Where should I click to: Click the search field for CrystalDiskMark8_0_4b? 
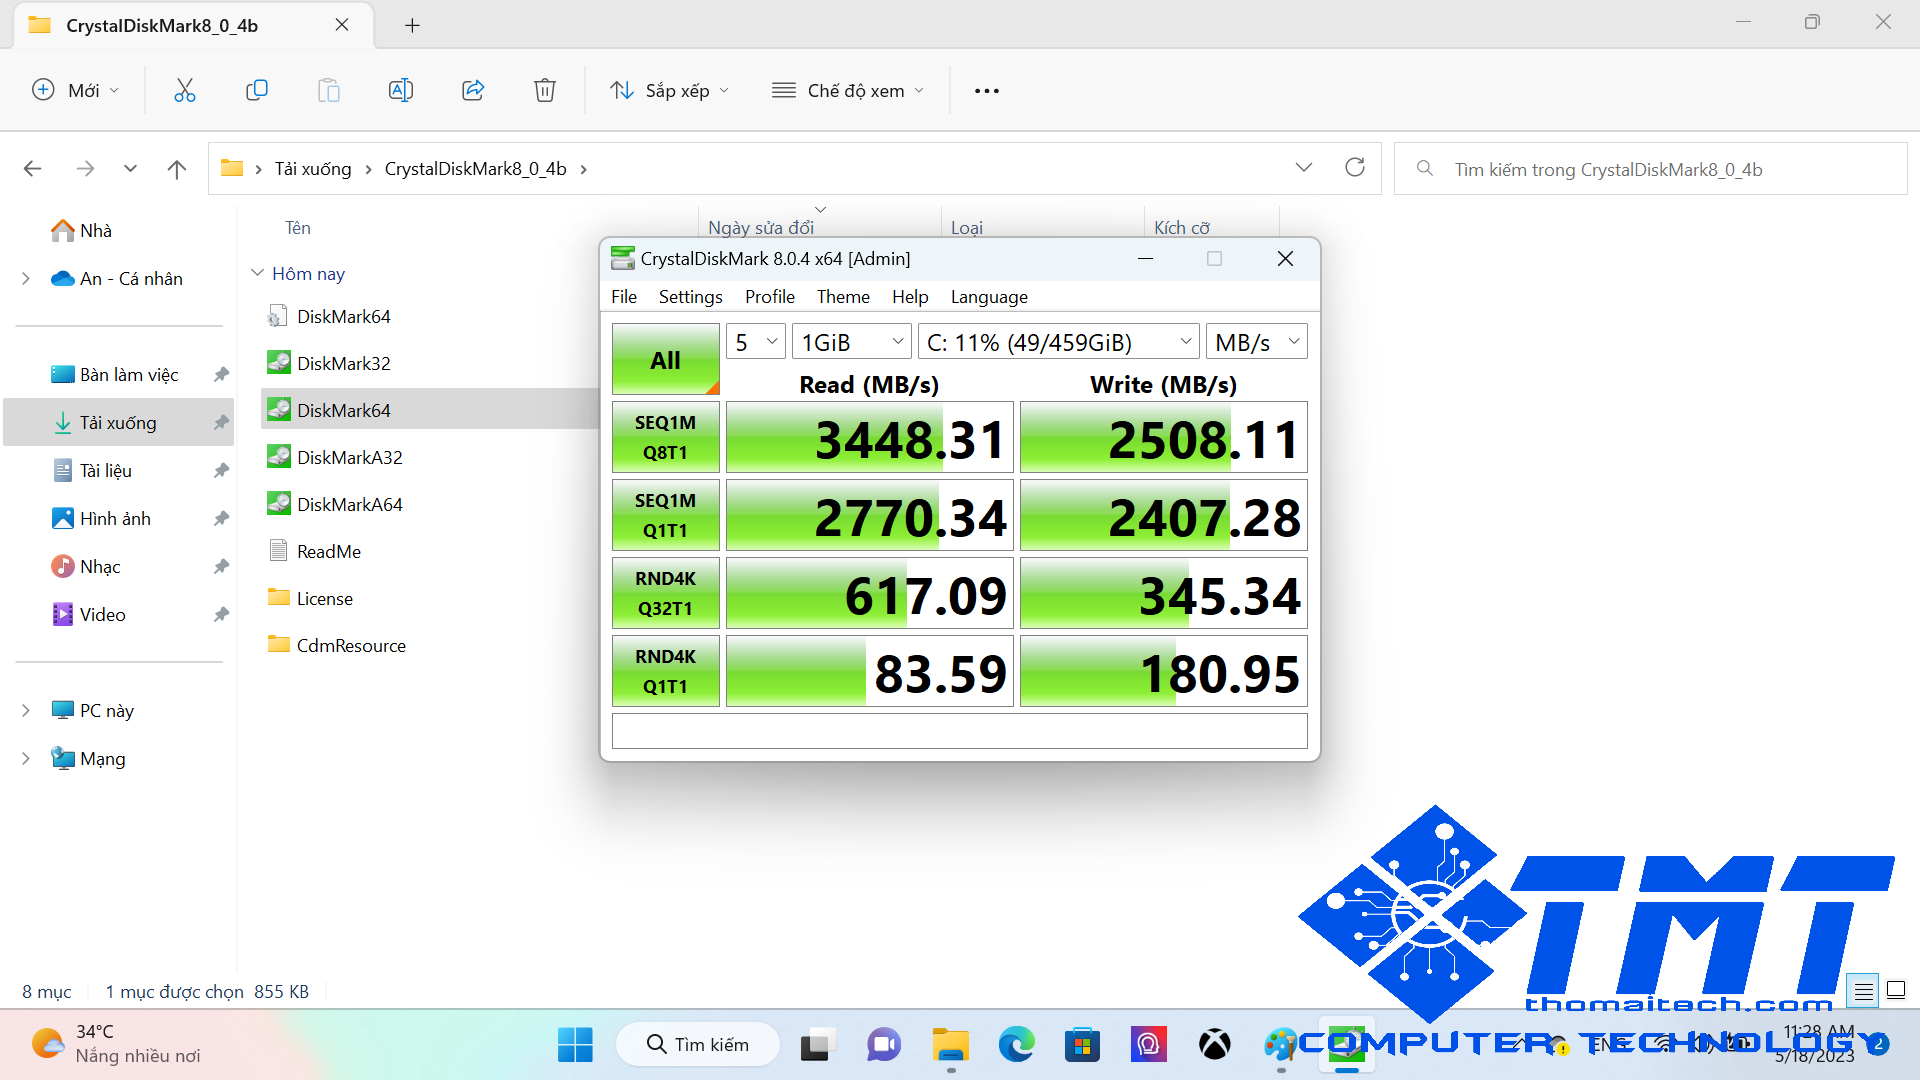[x=1650, y=169]
